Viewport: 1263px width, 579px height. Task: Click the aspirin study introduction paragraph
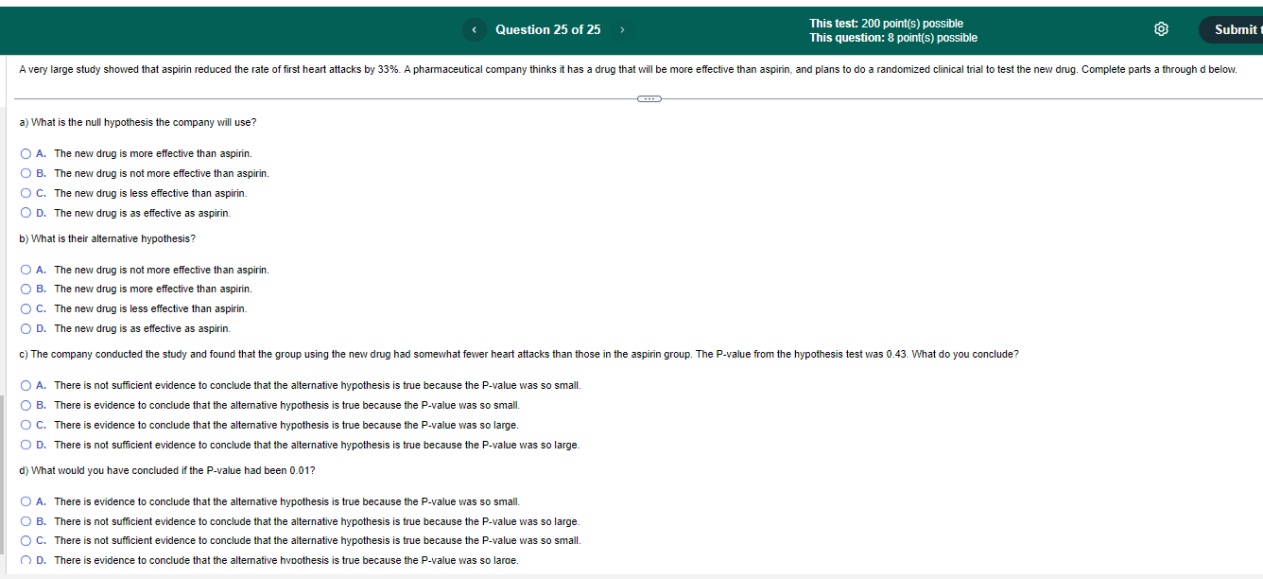pyautogui.click(x=628, y=69)
